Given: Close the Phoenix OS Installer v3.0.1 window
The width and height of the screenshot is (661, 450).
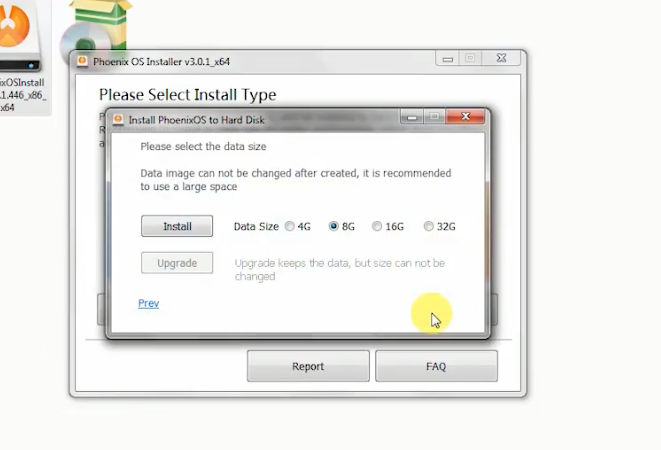Looking at the screenshot, I should [501, 58].
